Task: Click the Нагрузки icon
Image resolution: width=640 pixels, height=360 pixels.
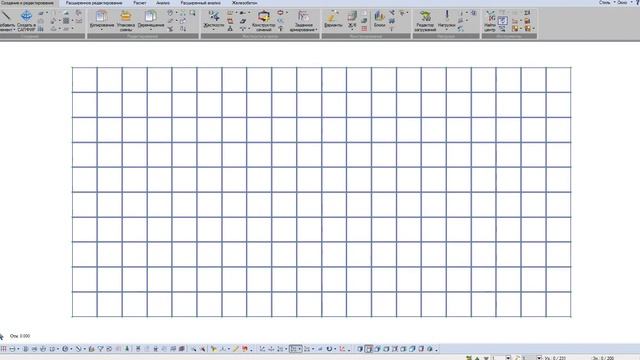Action: 447,16
